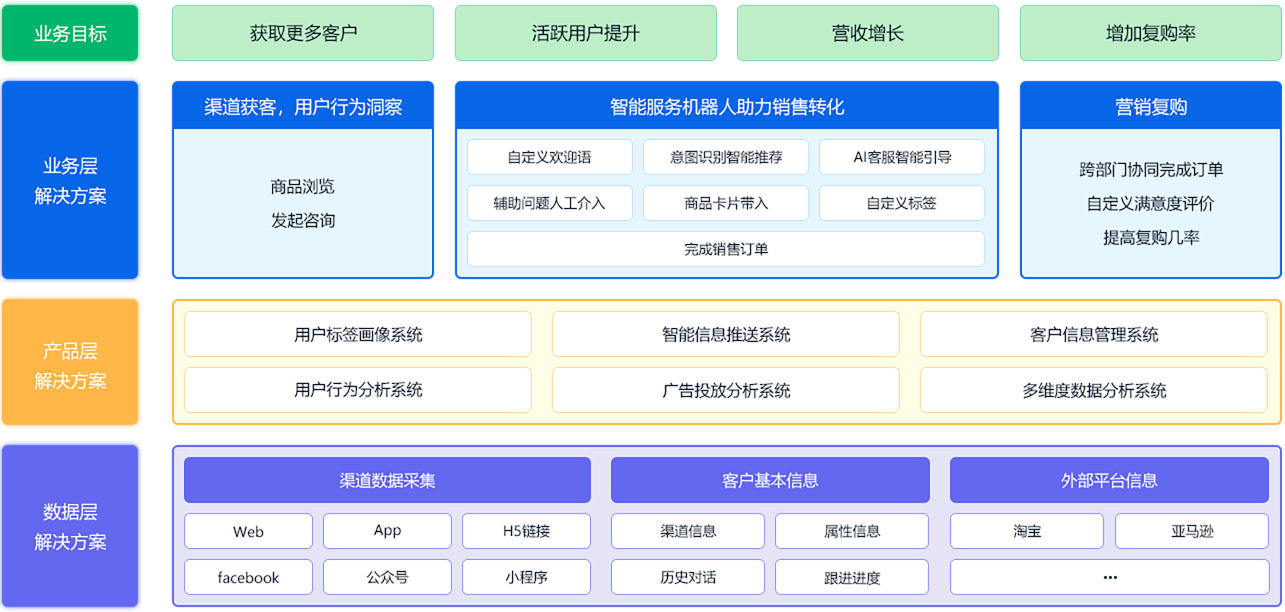Click the 业务目标 green label
1285x612 pixels.
tap(71, 33)
